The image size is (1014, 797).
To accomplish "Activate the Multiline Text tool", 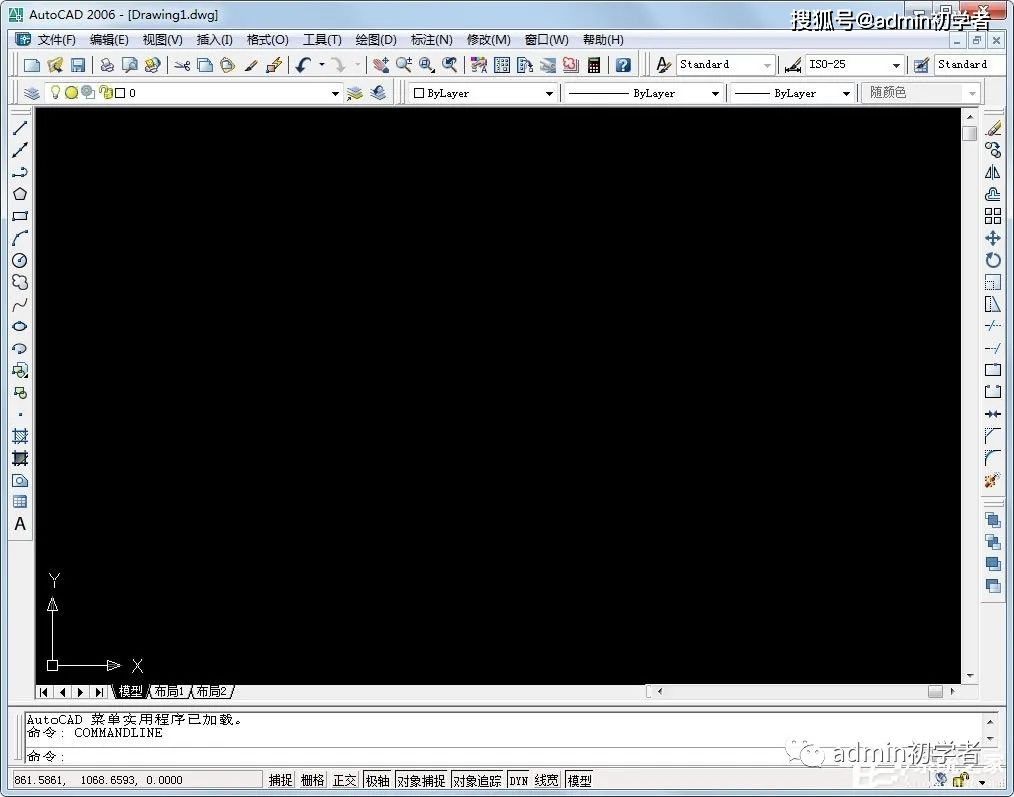I will click(x=19, y=524).
